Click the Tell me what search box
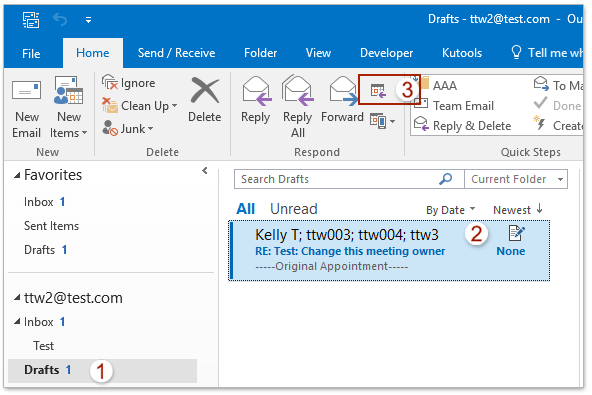 point(547,53)
